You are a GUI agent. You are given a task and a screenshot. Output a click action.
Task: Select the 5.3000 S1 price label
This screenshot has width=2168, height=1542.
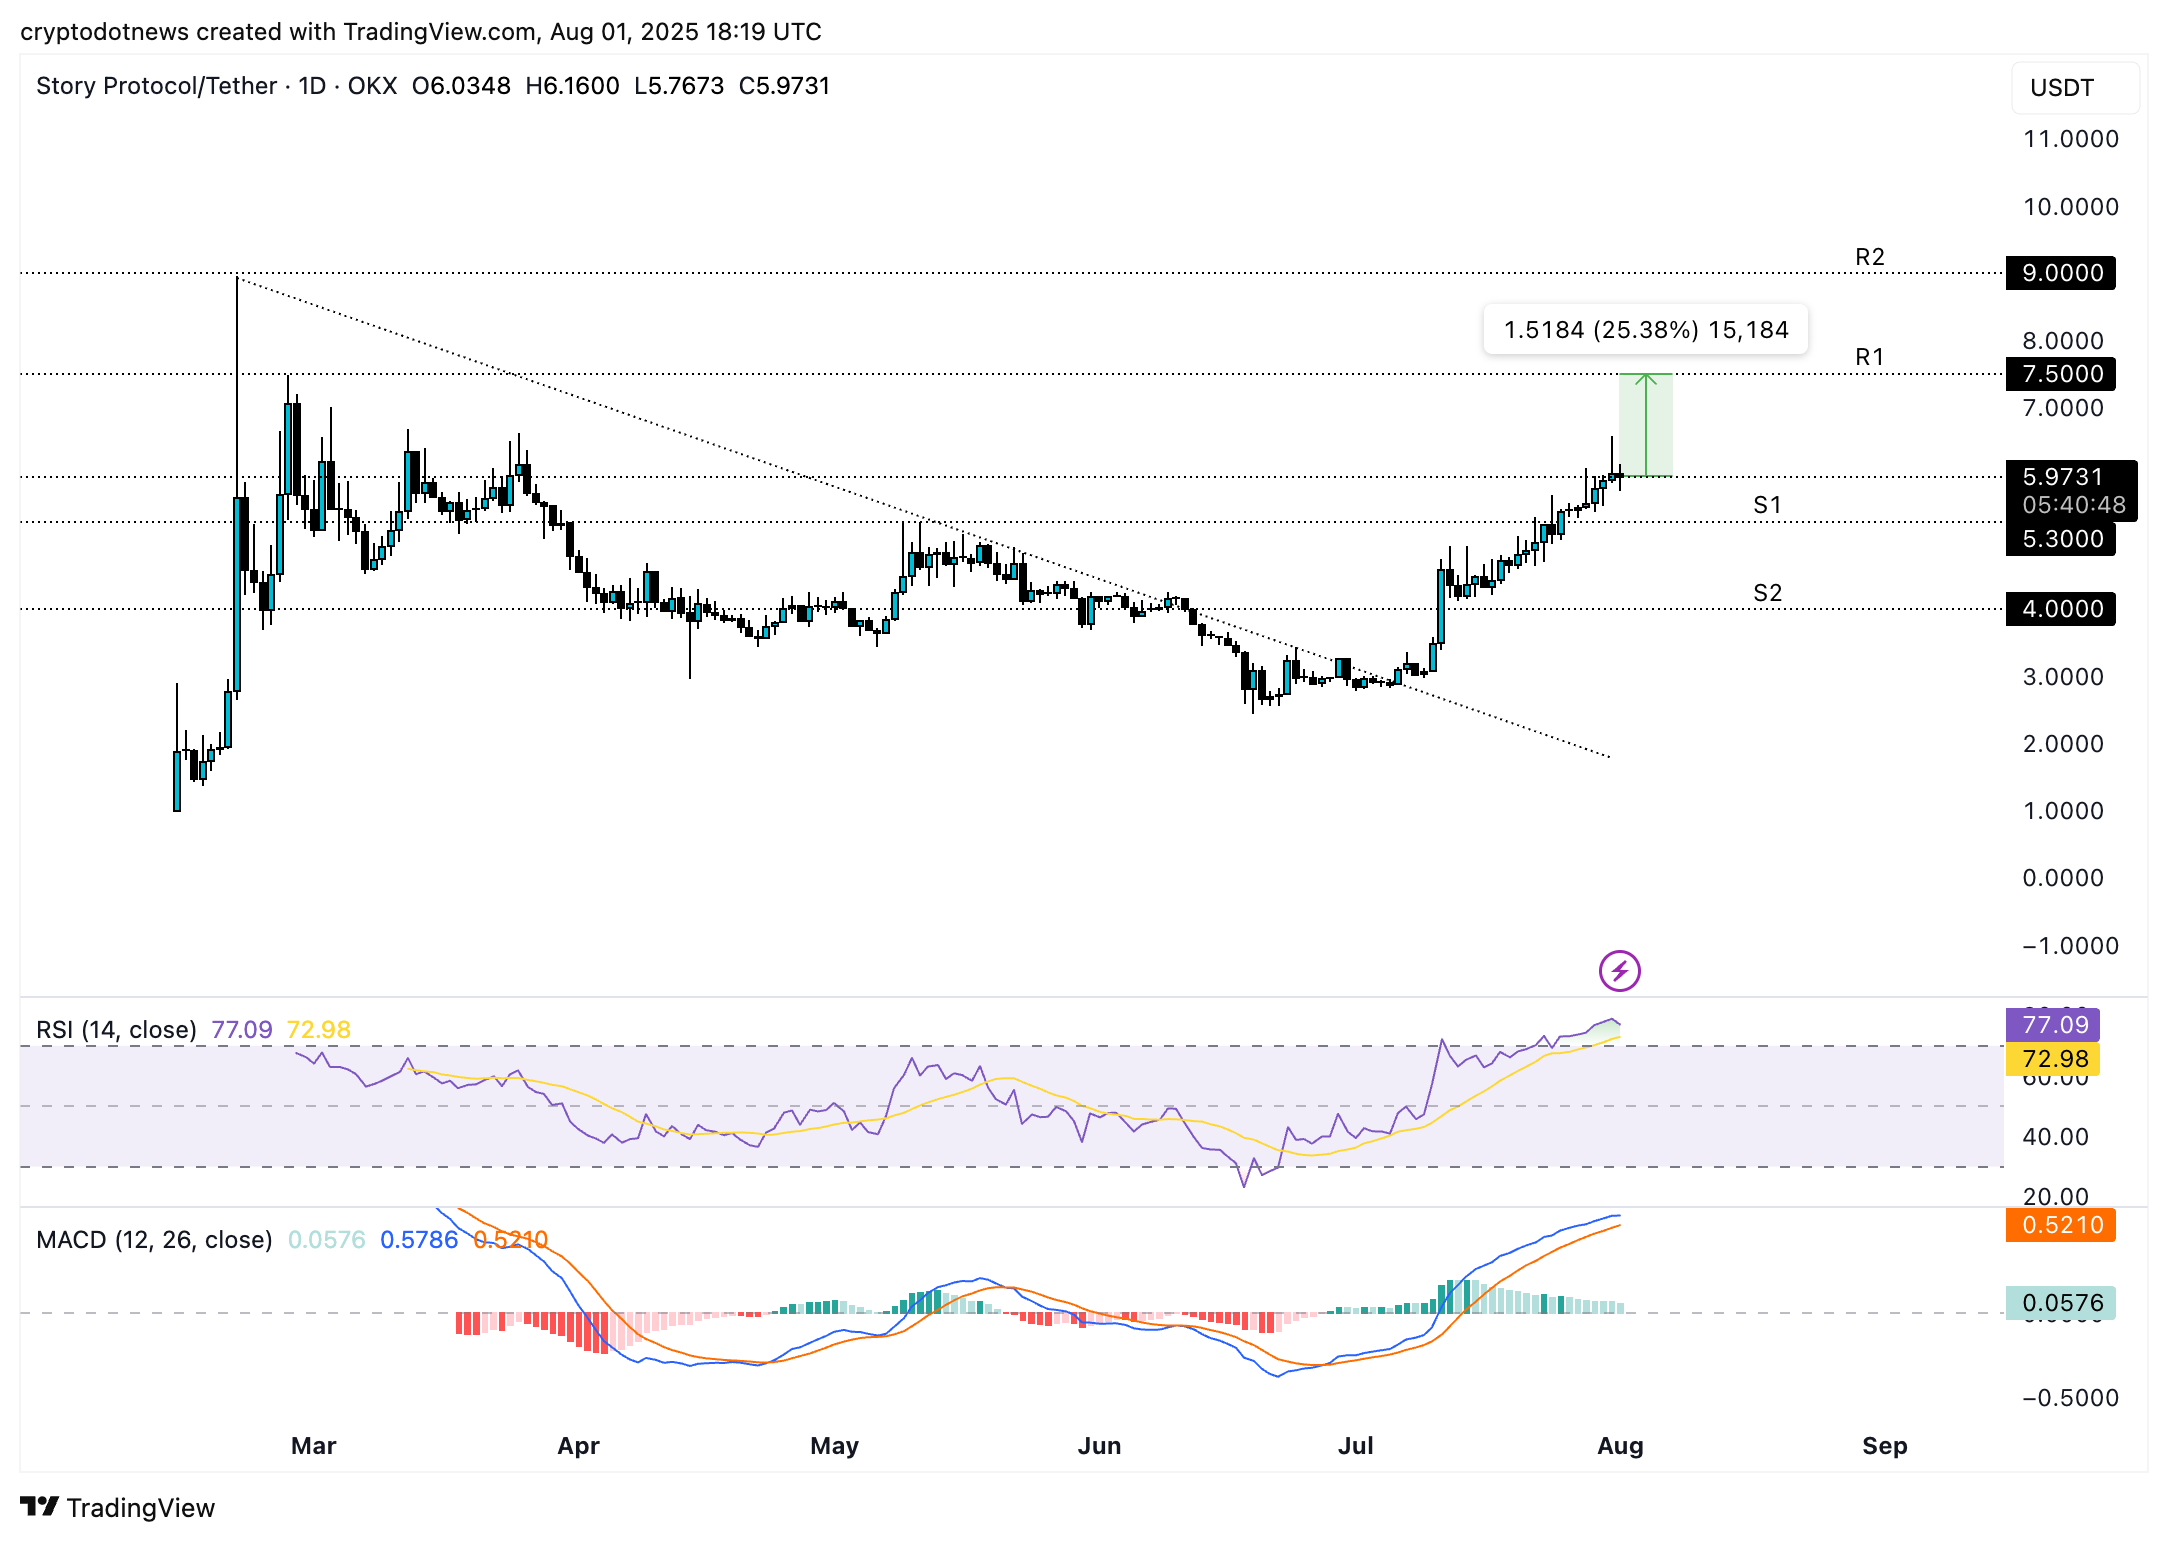(x=2060, y=539)
